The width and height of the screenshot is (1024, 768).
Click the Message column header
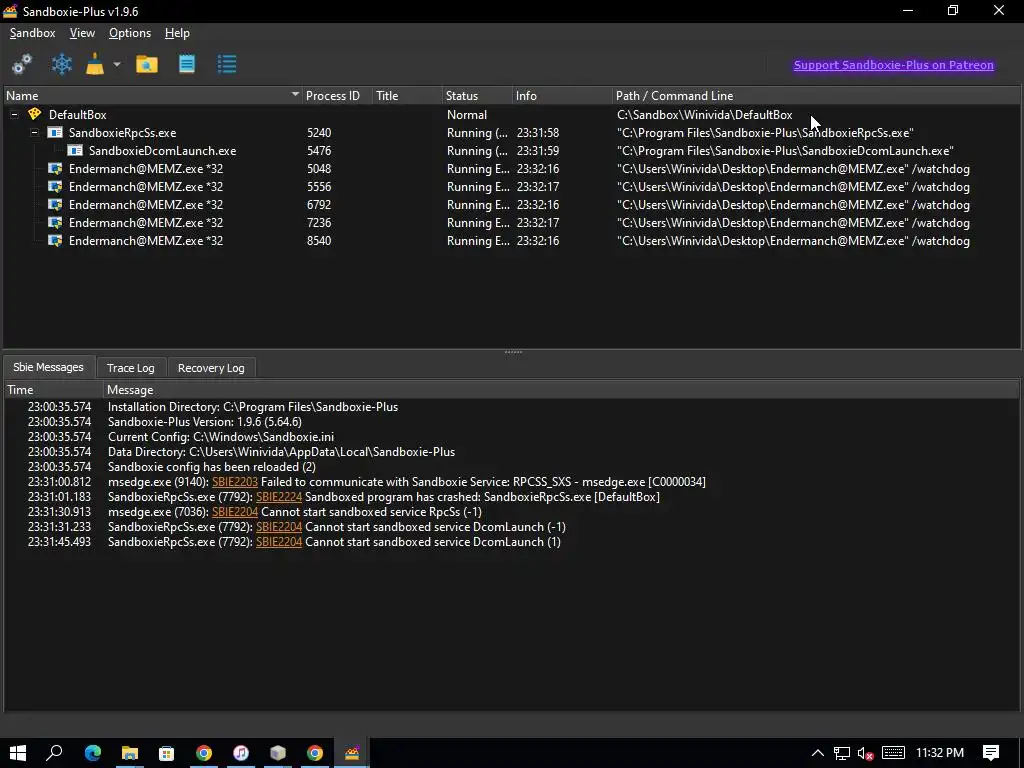[562, 390]
